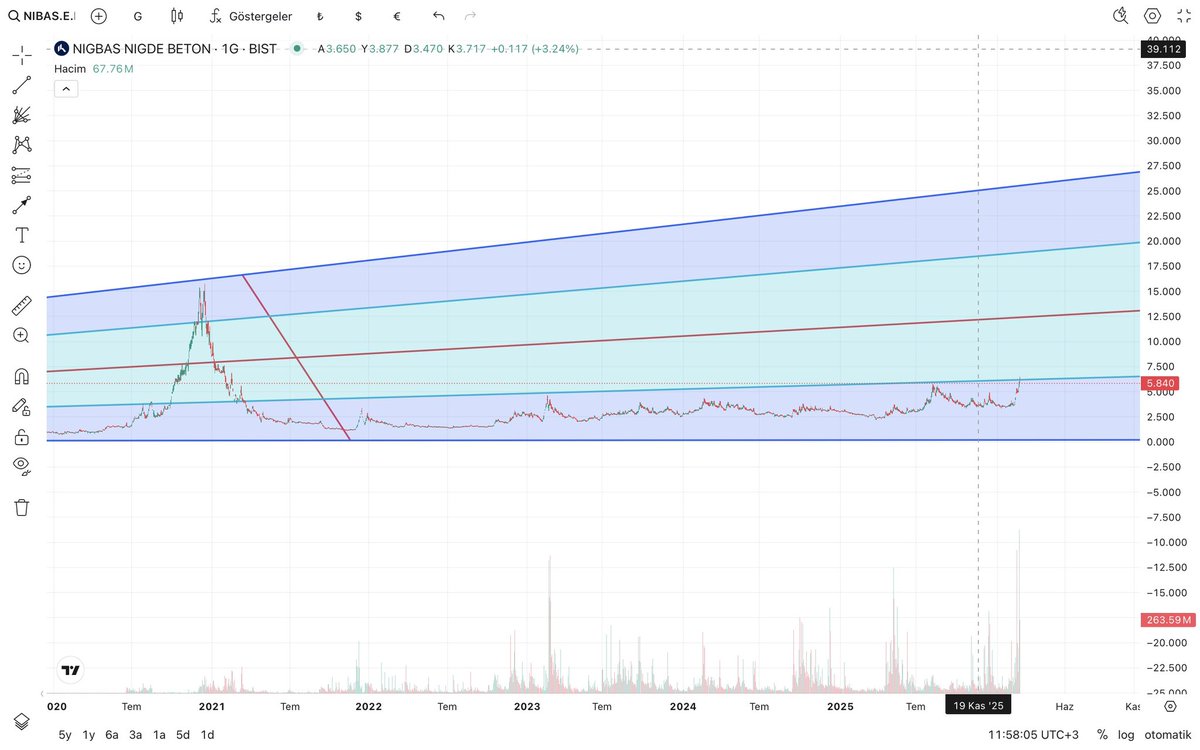Select the 1a time range

click(159, 734)
